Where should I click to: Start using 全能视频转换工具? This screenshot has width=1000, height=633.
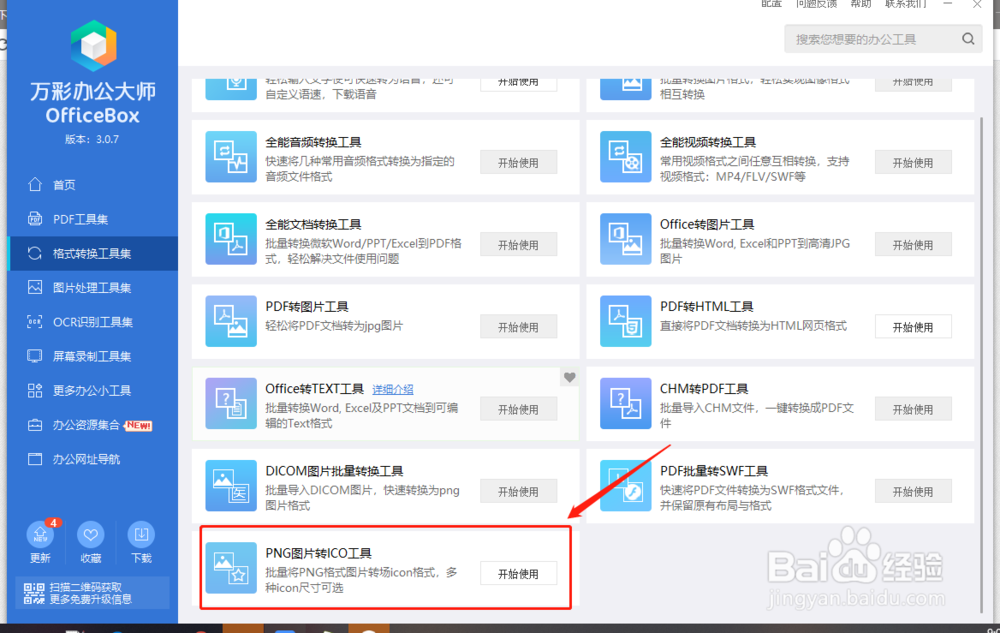(x=913, y=163)
